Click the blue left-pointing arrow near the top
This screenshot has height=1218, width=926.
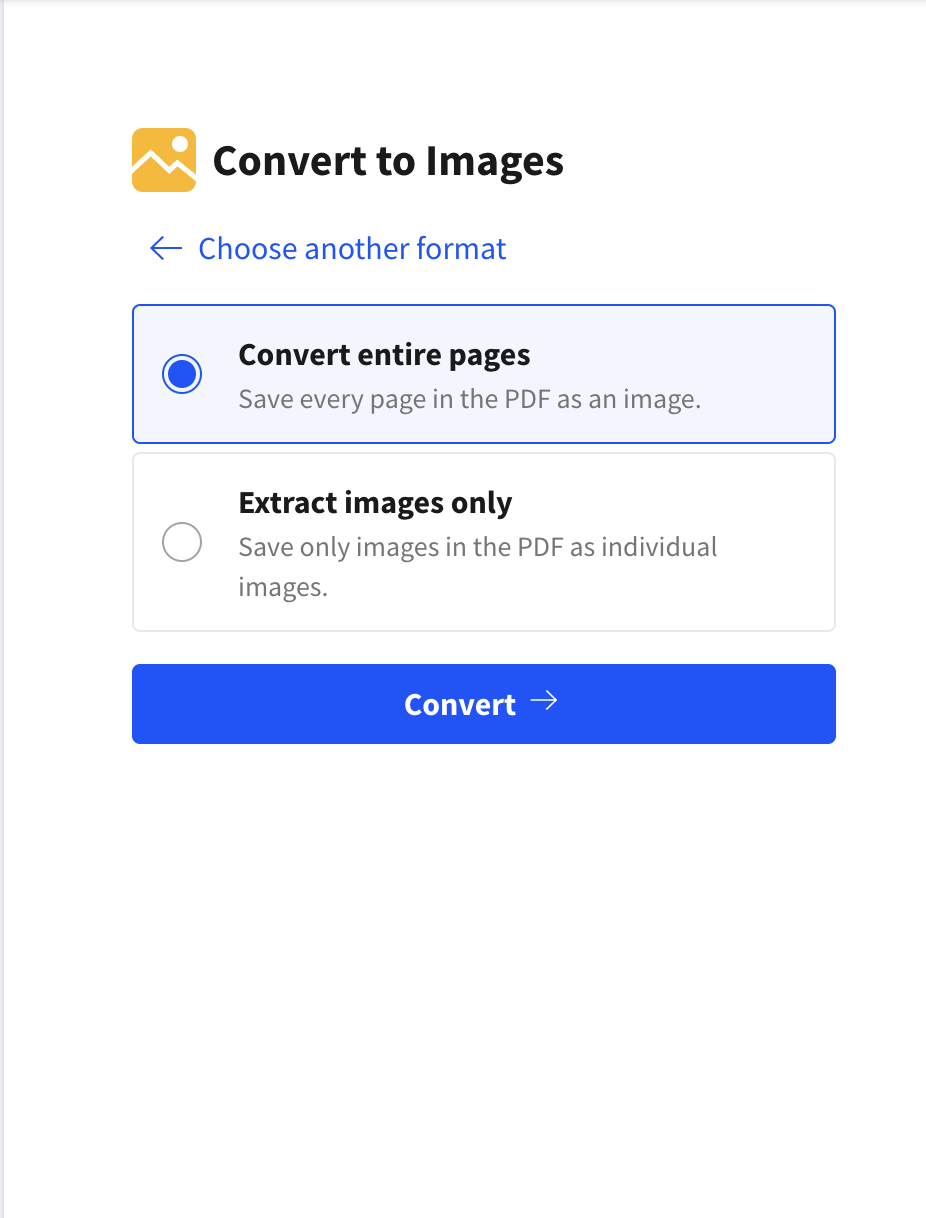[165, 248]
